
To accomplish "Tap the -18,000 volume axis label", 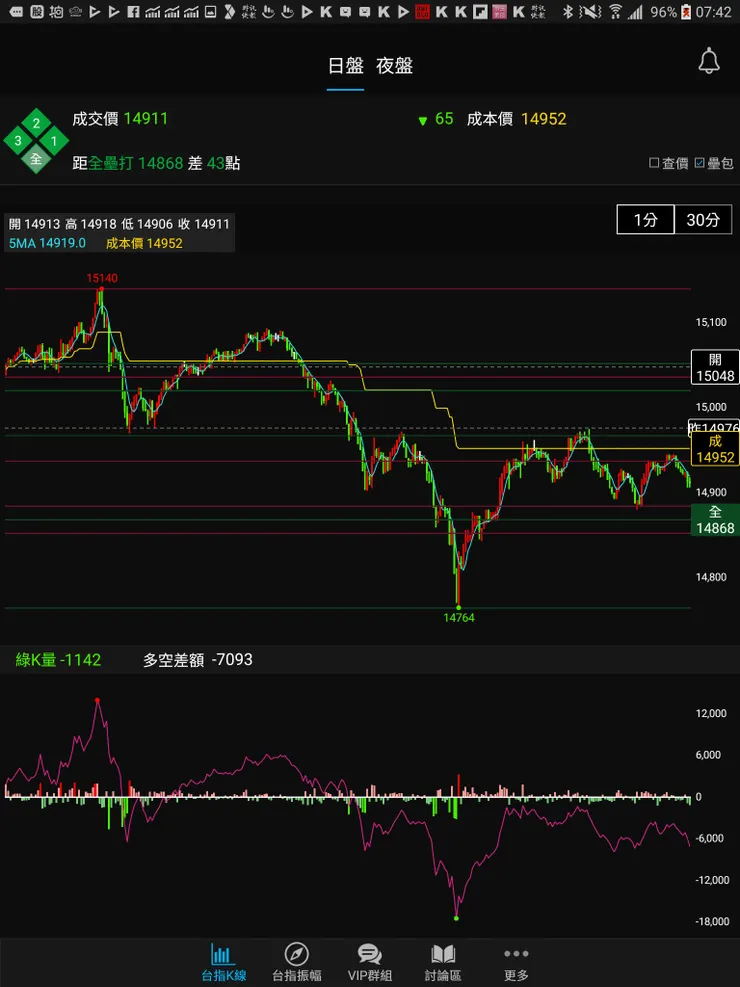I will [x=710, y=922].
